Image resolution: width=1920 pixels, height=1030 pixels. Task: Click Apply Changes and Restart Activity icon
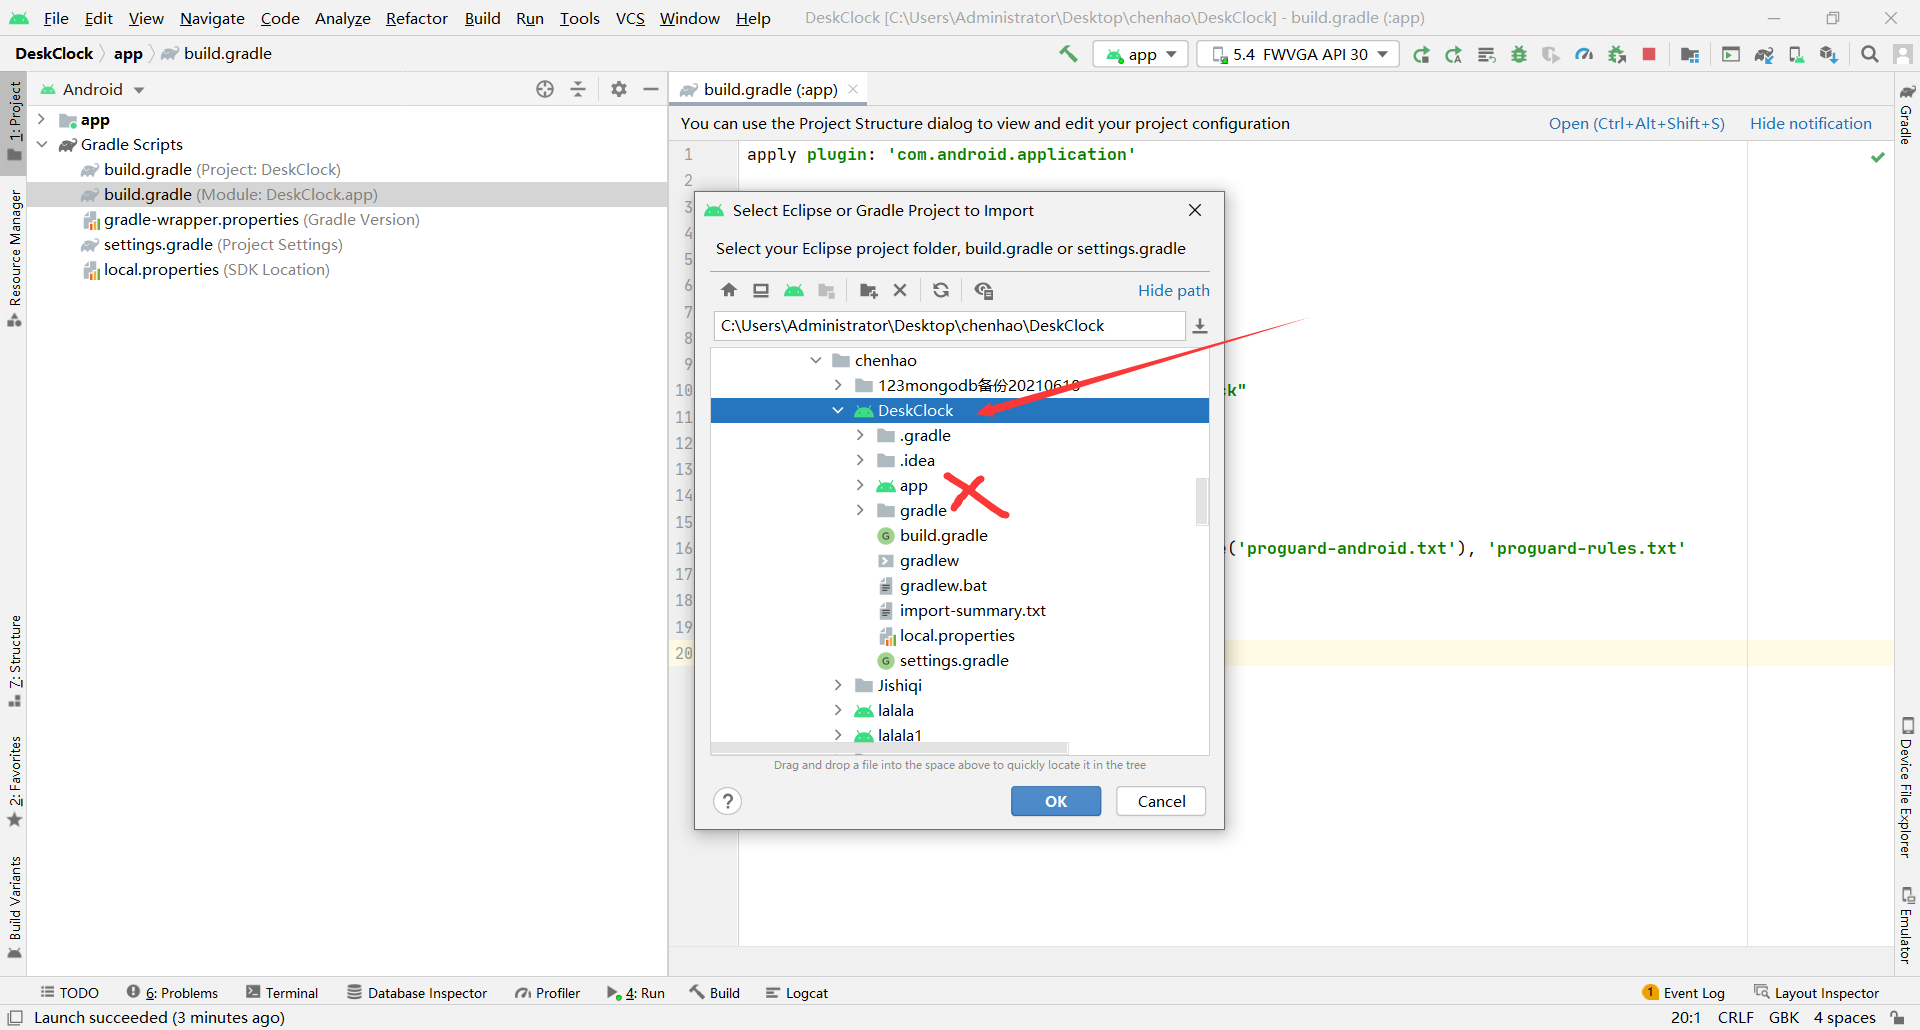pos(1454,54)
